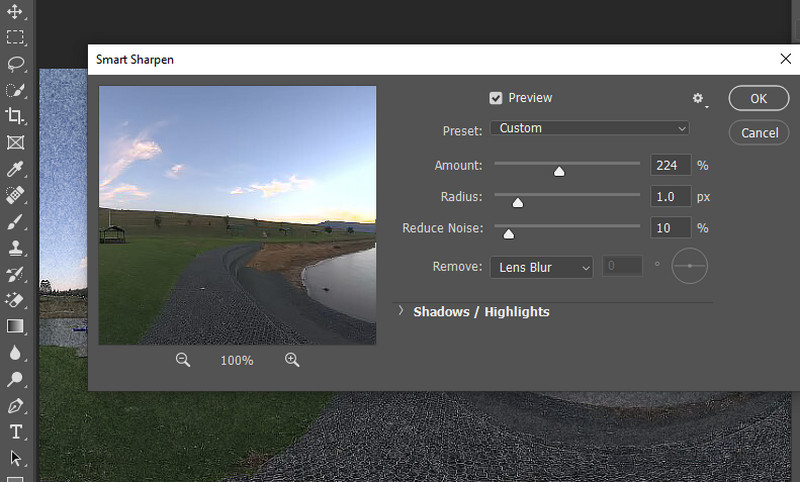Select the Horizontal Type tool

tap(16, 431)
